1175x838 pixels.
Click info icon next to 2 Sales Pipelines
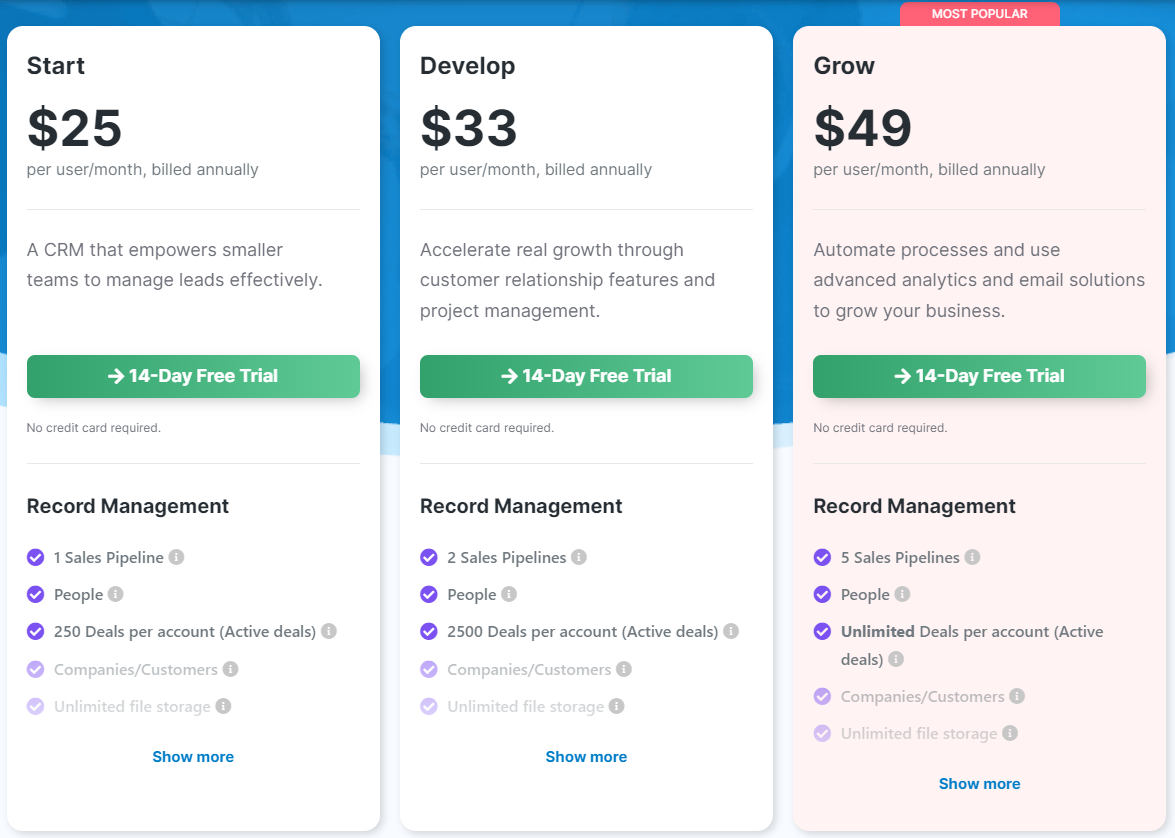(x=579, y=557)
